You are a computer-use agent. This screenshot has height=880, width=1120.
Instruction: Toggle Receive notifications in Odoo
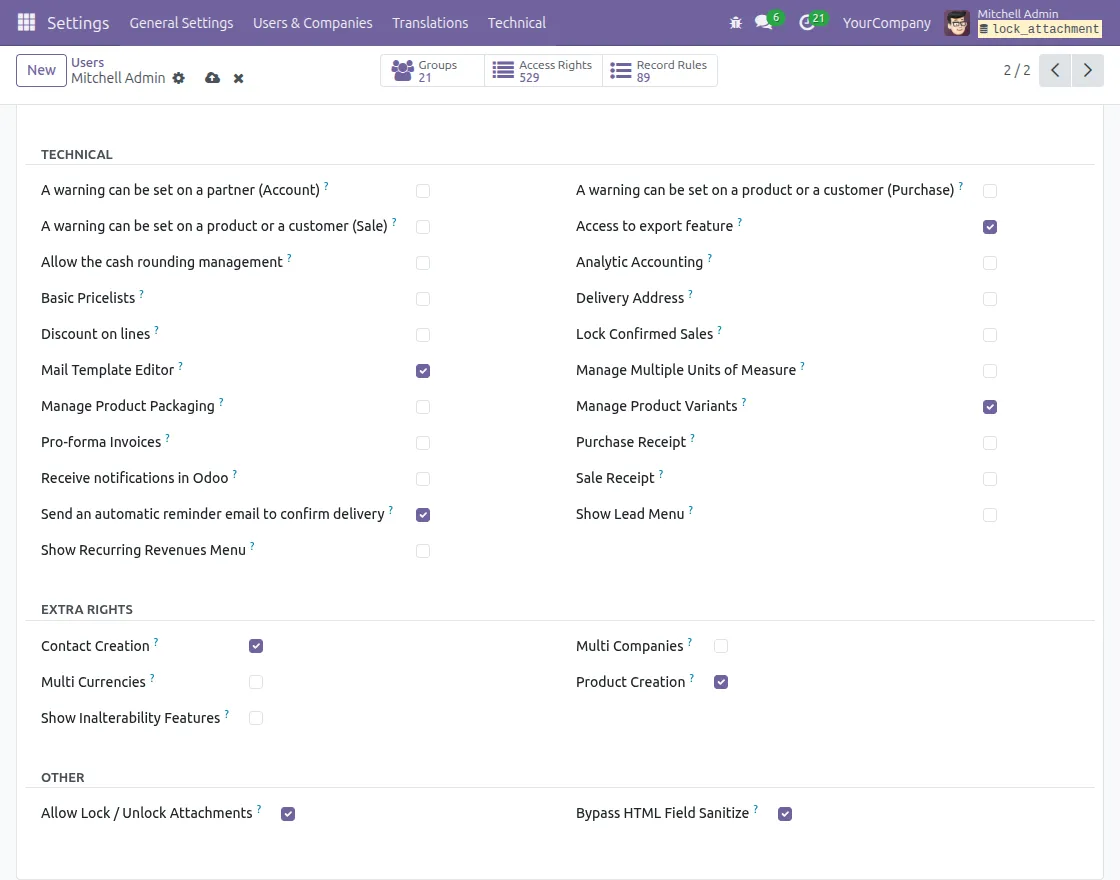click(423, 479)
